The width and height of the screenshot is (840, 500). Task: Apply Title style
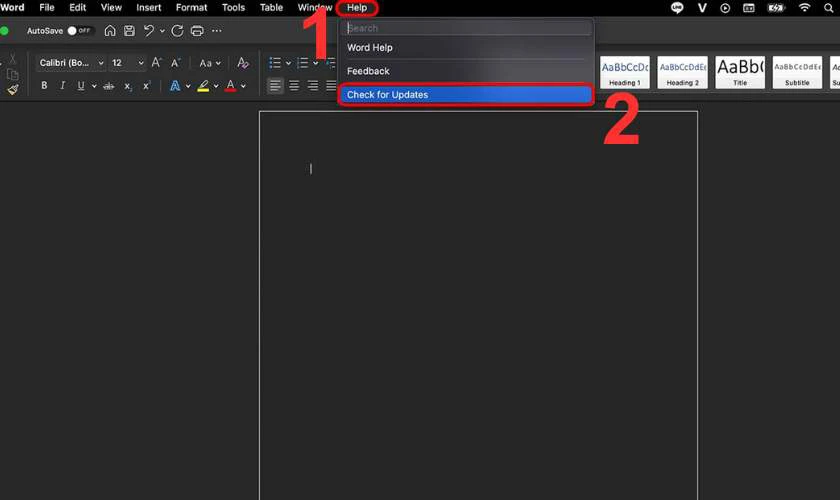pos(740,72)
